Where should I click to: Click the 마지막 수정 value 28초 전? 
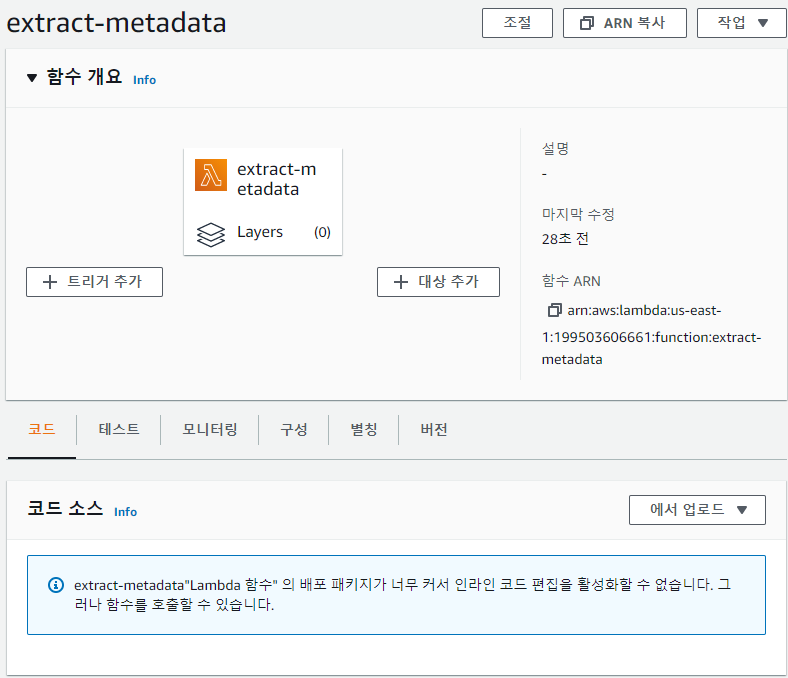565,239
